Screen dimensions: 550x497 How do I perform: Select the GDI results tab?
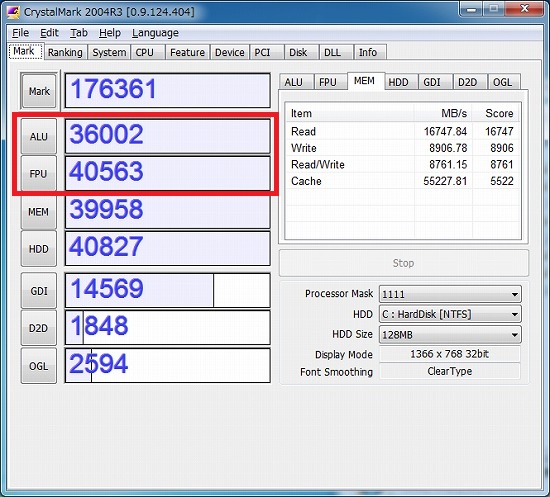click(x=432, y=82)
